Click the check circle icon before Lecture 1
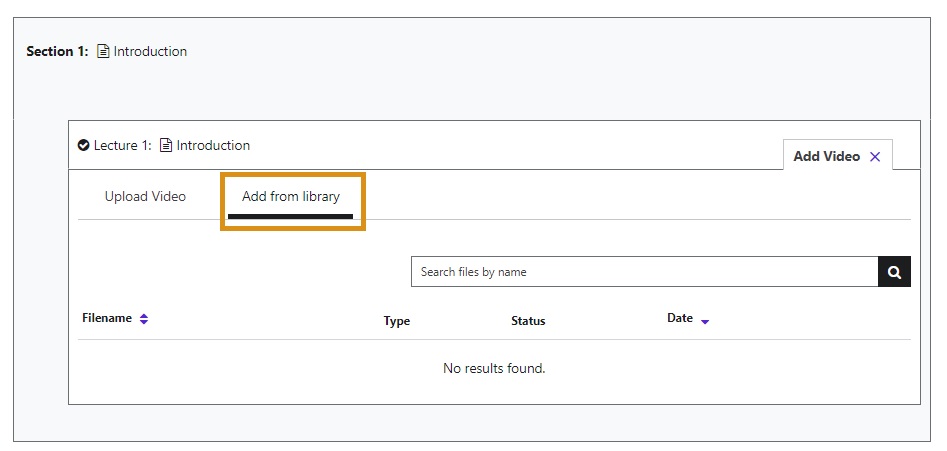This screenshot has width=947, height=451. click(x=84, y=146)
